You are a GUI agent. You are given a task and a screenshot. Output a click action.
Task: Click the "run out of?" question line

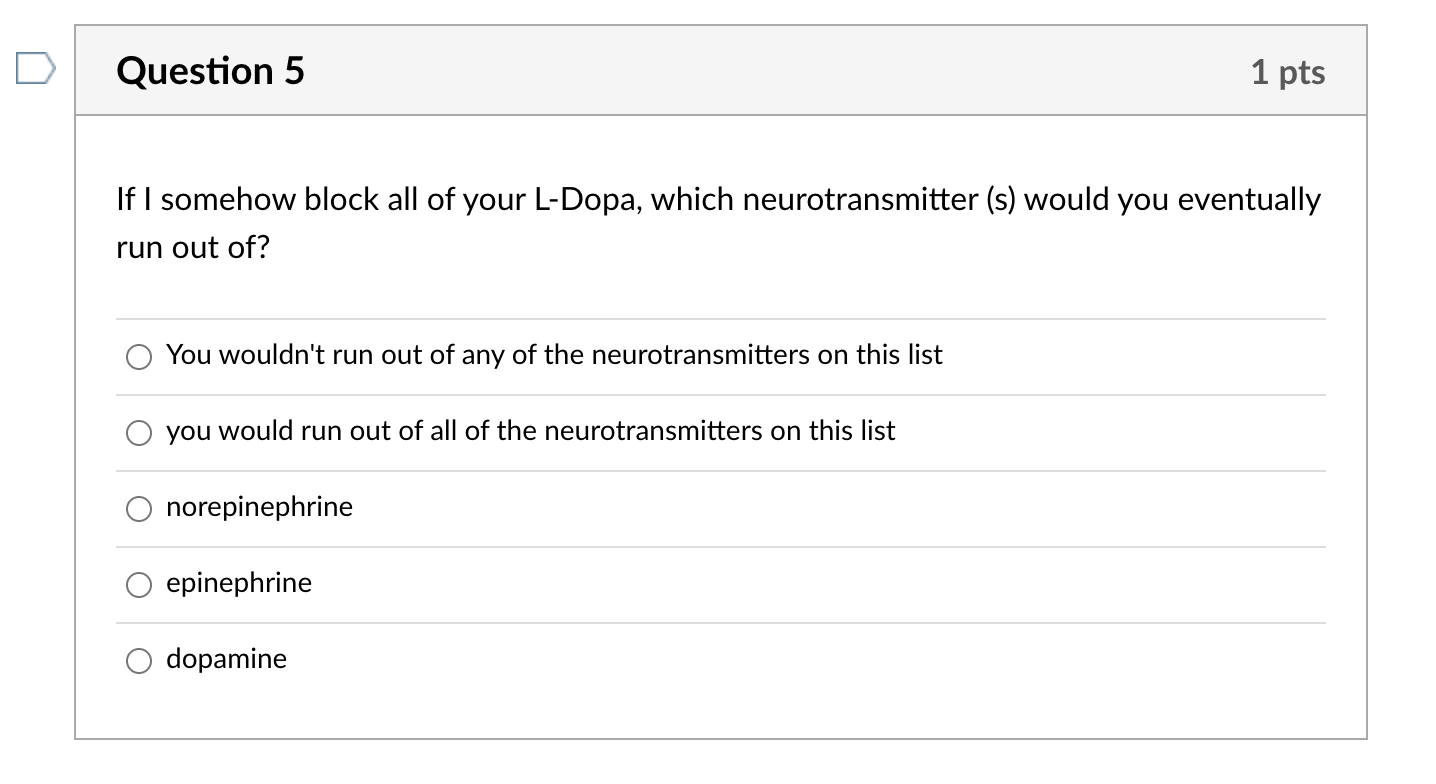point(193,248)
